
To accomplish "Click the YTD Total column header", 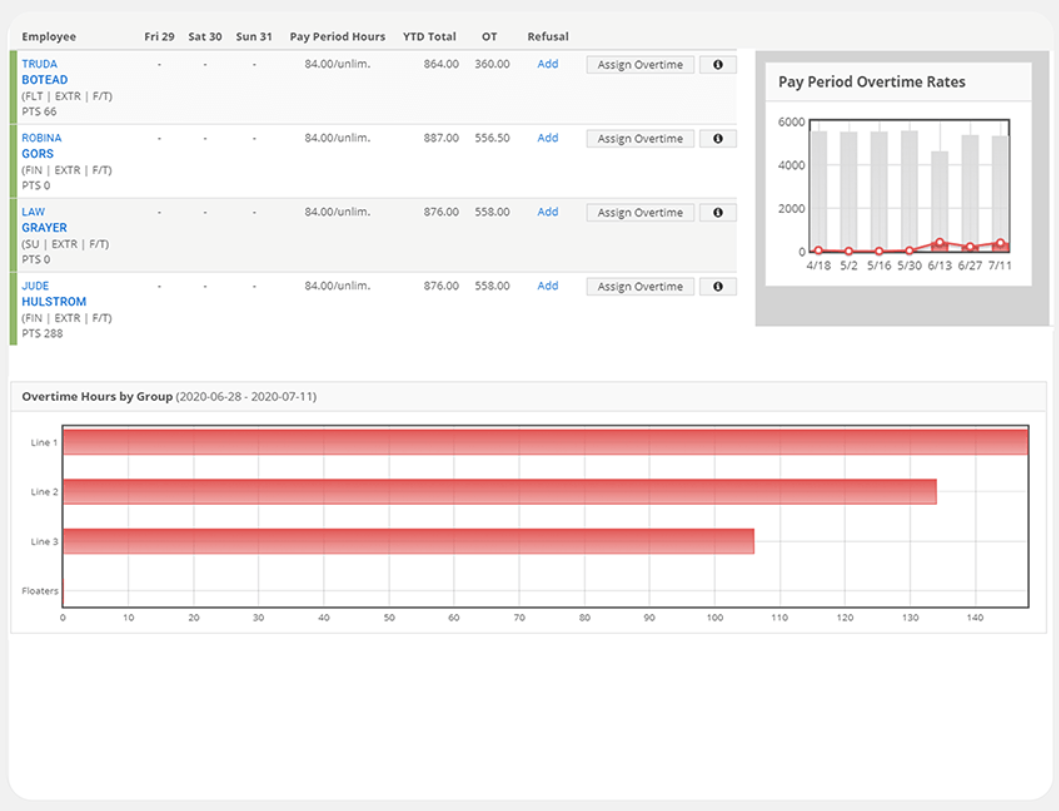I will click(429, 36).
